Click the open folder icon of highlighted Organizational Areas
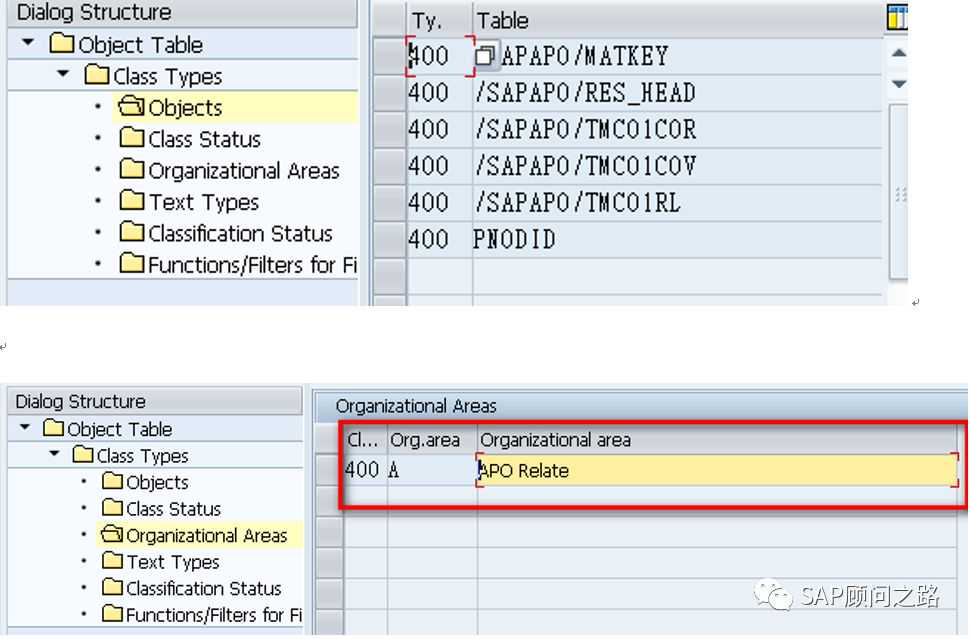The height and width of the screenshot is (639, 971). 112,535
